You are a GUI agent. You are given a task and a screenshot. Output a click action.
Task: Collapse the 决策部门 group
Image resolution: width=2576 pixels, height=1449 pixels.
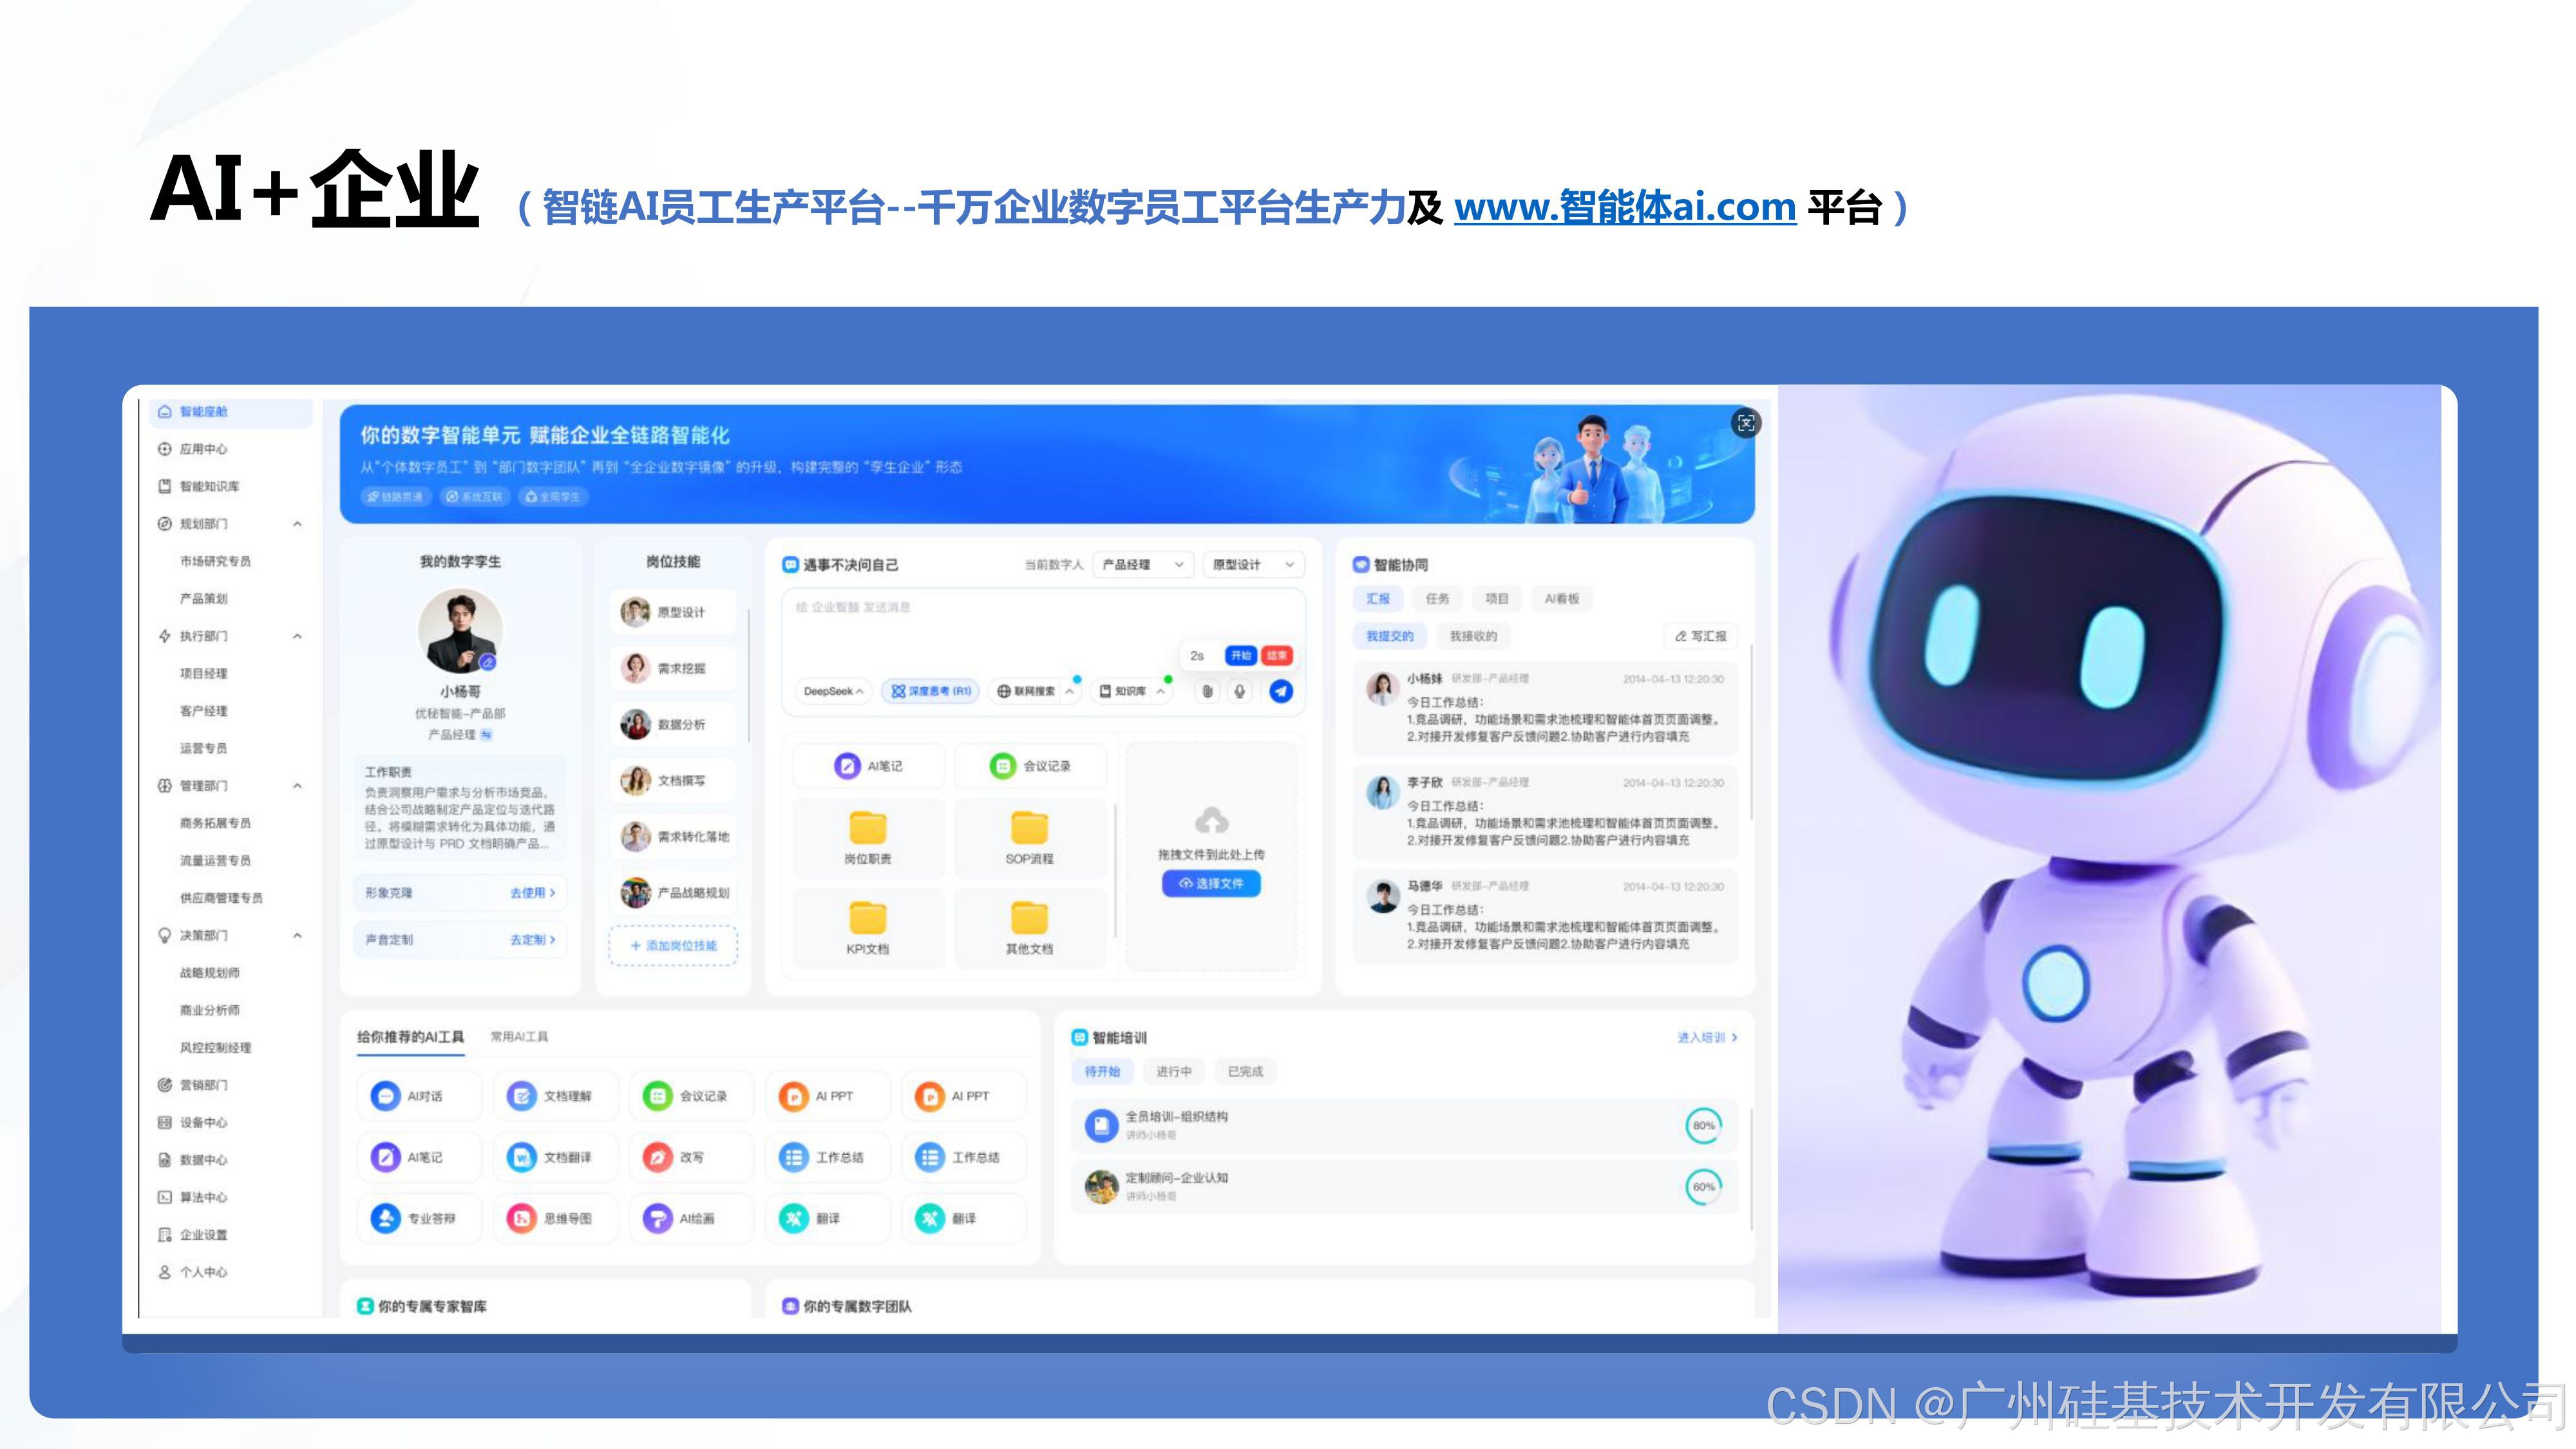tap(297, 935)
